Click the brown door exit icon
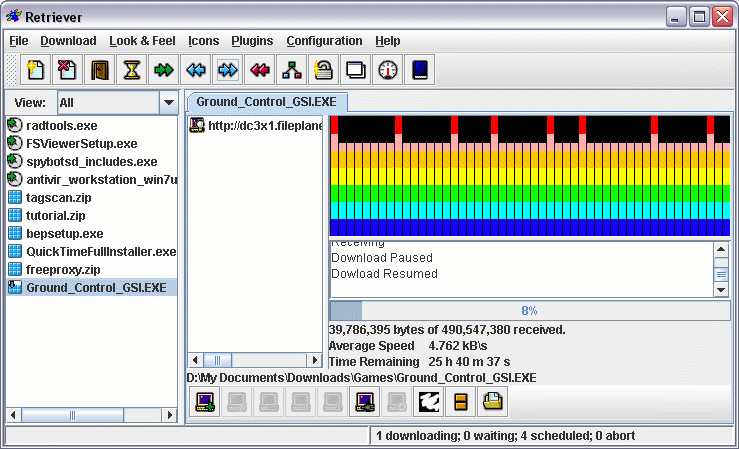The image size is (739, 449). (99, 70)
